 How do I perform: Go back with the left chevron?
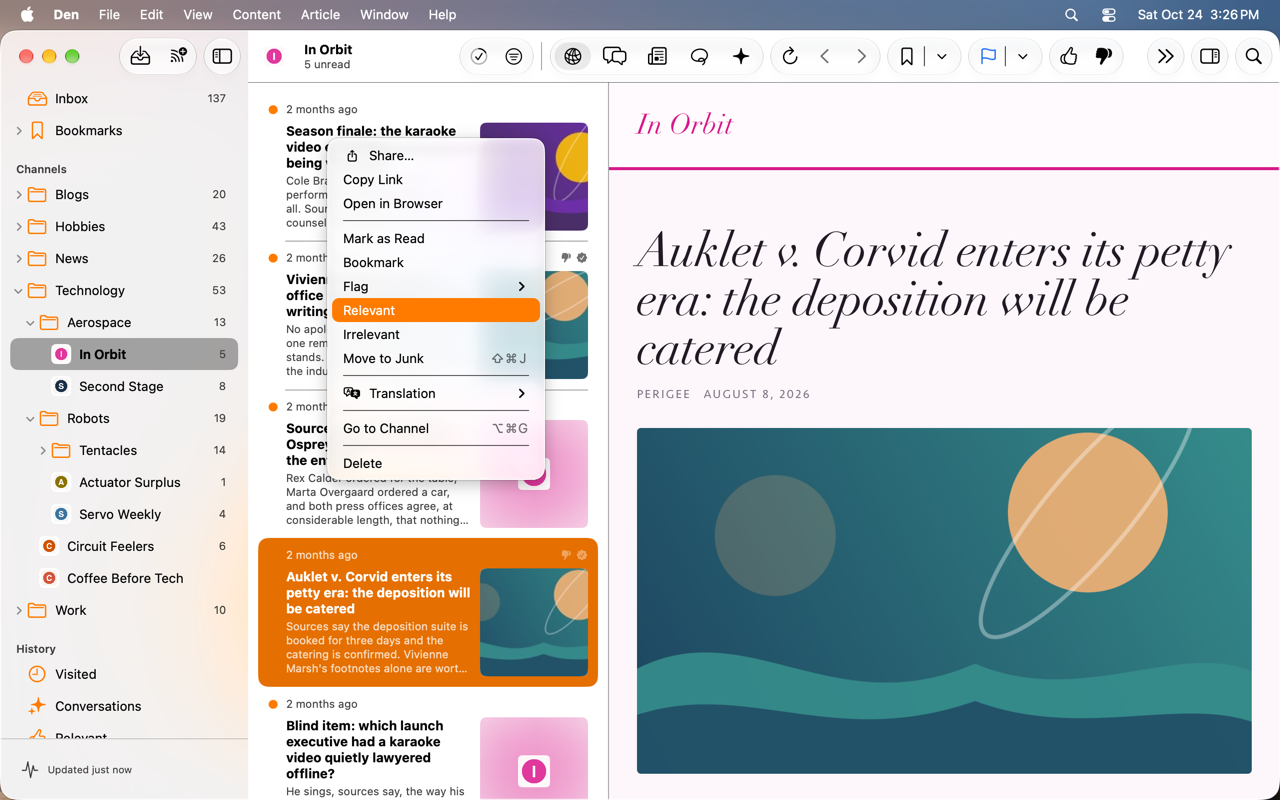point(825,57)
